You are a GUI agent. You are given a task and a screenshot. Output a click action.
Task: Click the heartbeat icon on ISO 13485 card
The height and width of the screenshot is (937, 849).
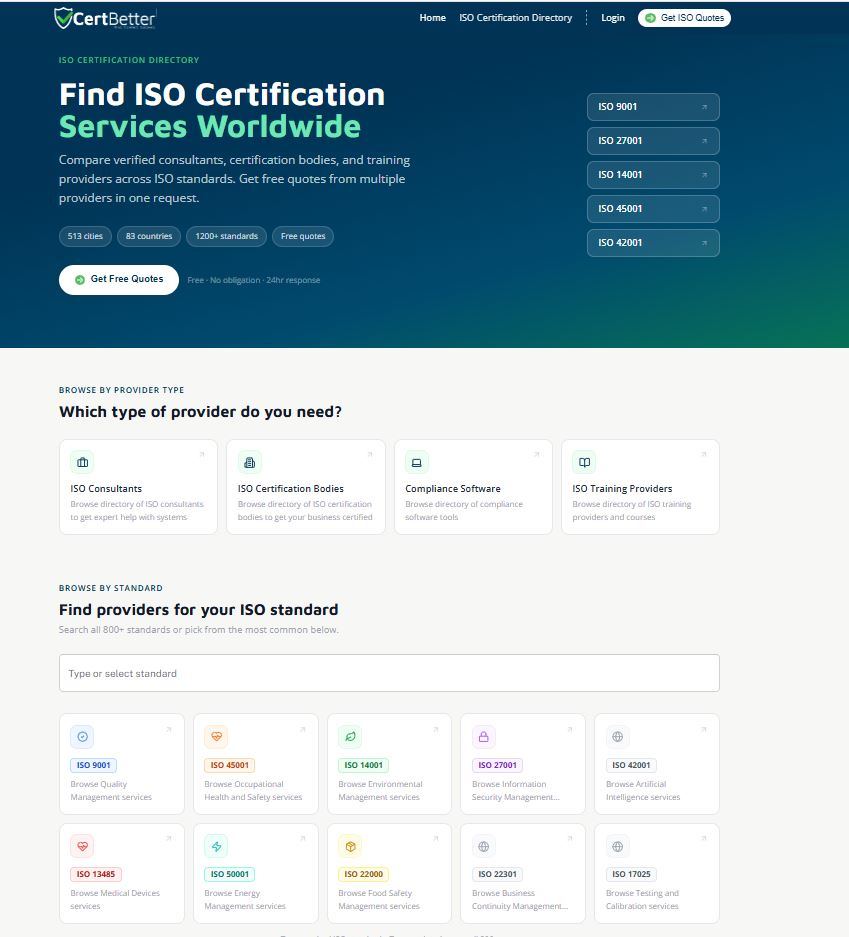(82, 846)
